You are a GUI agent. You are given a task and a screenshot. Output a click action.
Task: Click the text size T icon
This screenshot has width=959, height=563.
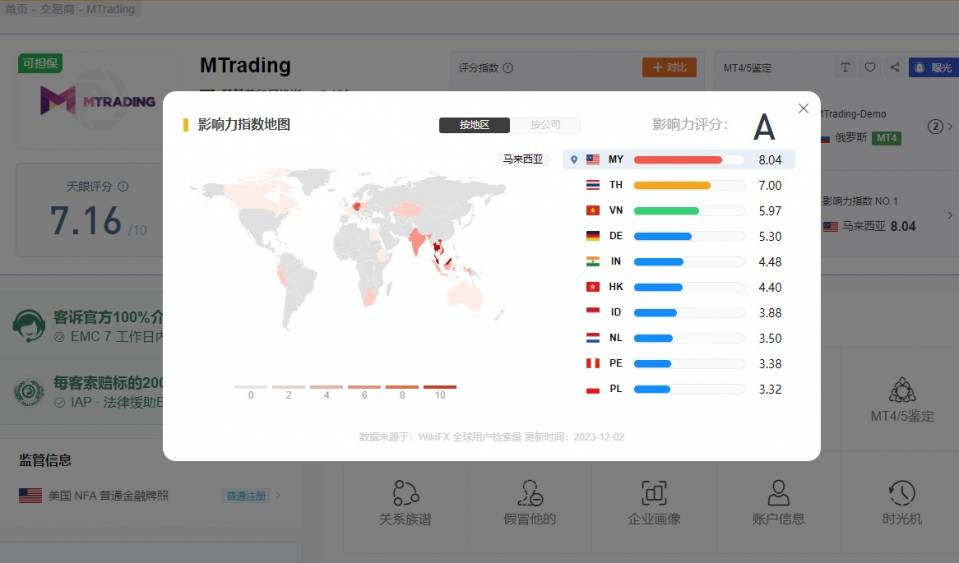845,67
